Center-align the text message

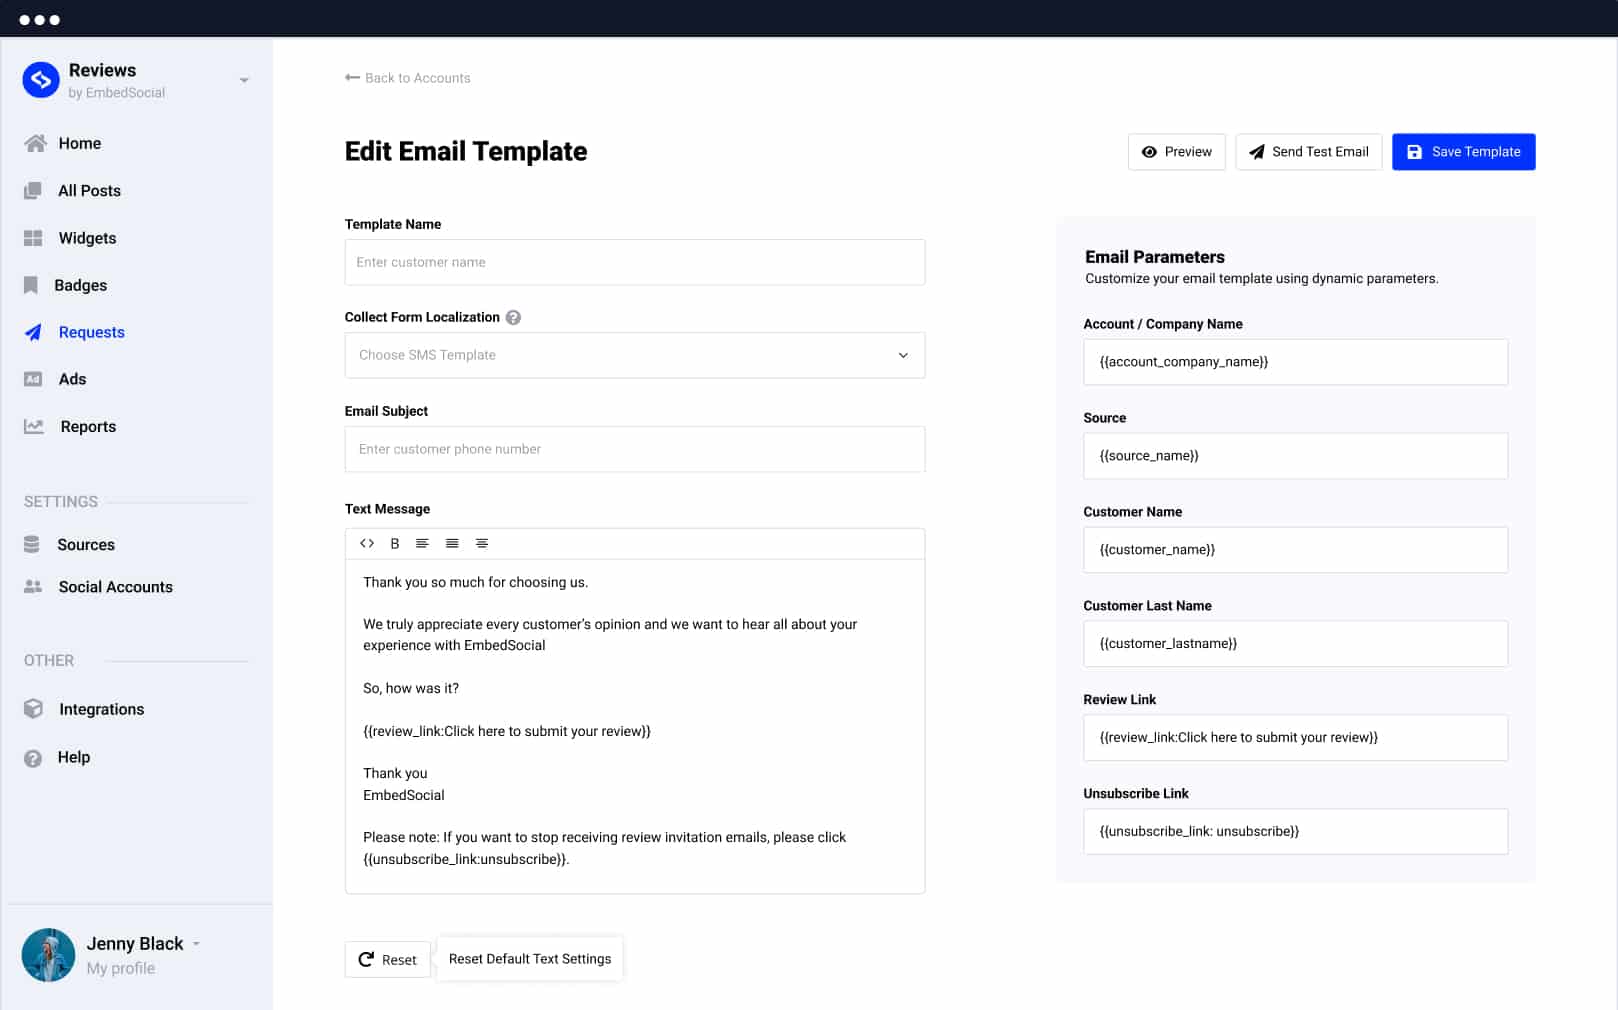click(x=482, y=543)
